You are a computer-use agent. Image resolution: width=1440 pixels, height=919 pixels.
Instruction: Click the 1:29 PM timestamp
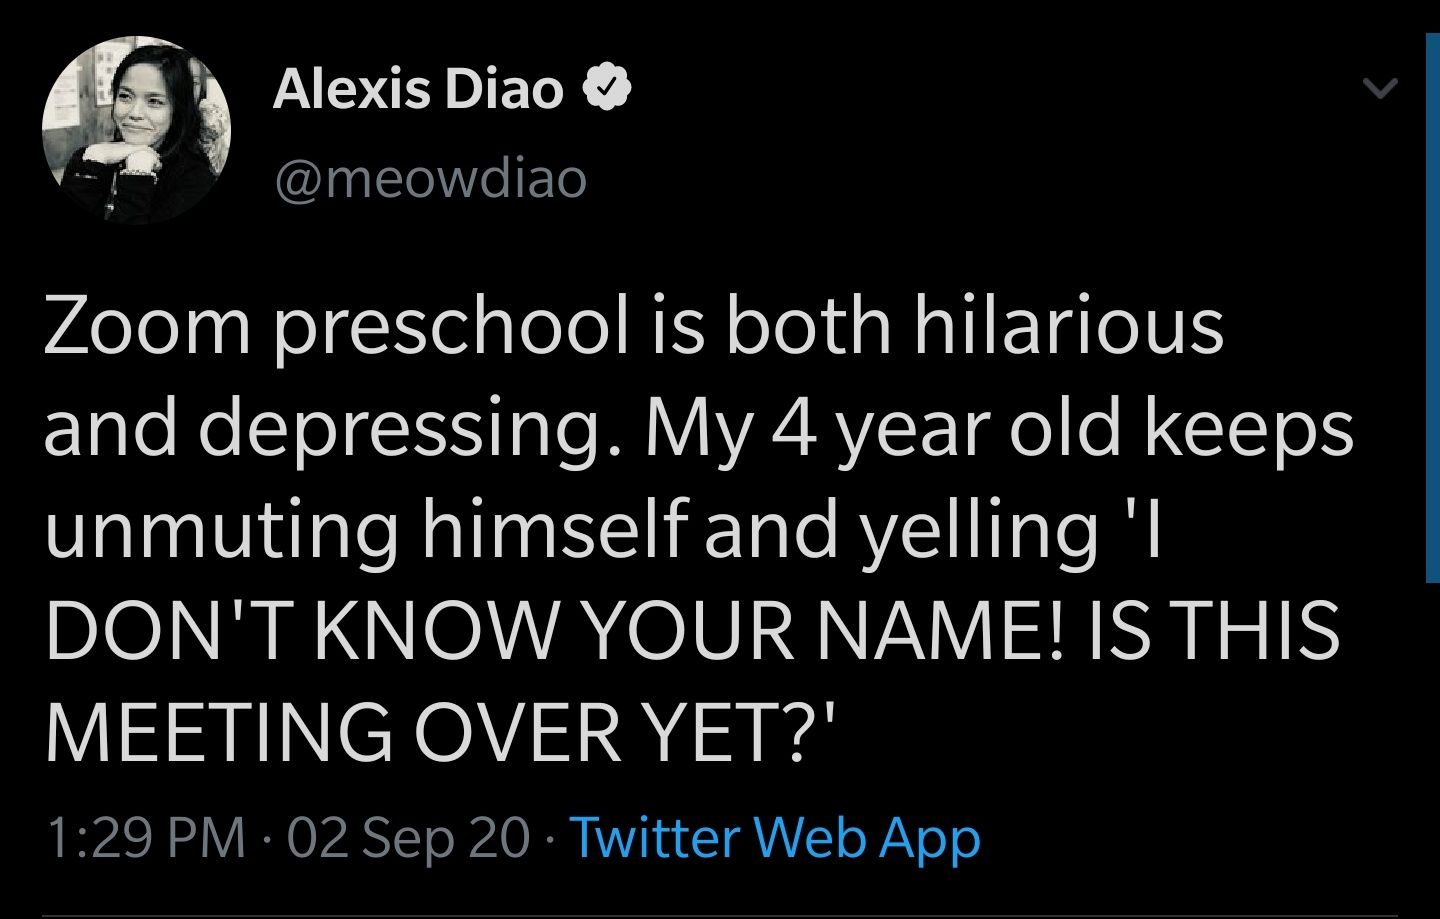coord(146,838)
